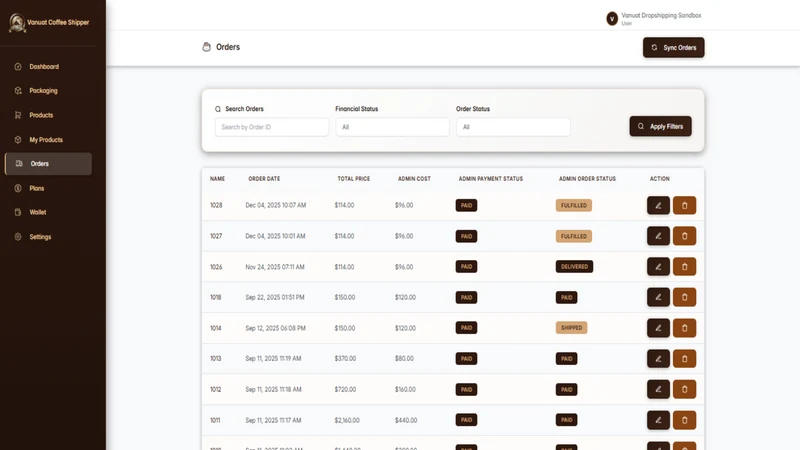The image size is (800, 450).
Task: Click the Delivered badge for order 1026
Action: click(574, 266)
